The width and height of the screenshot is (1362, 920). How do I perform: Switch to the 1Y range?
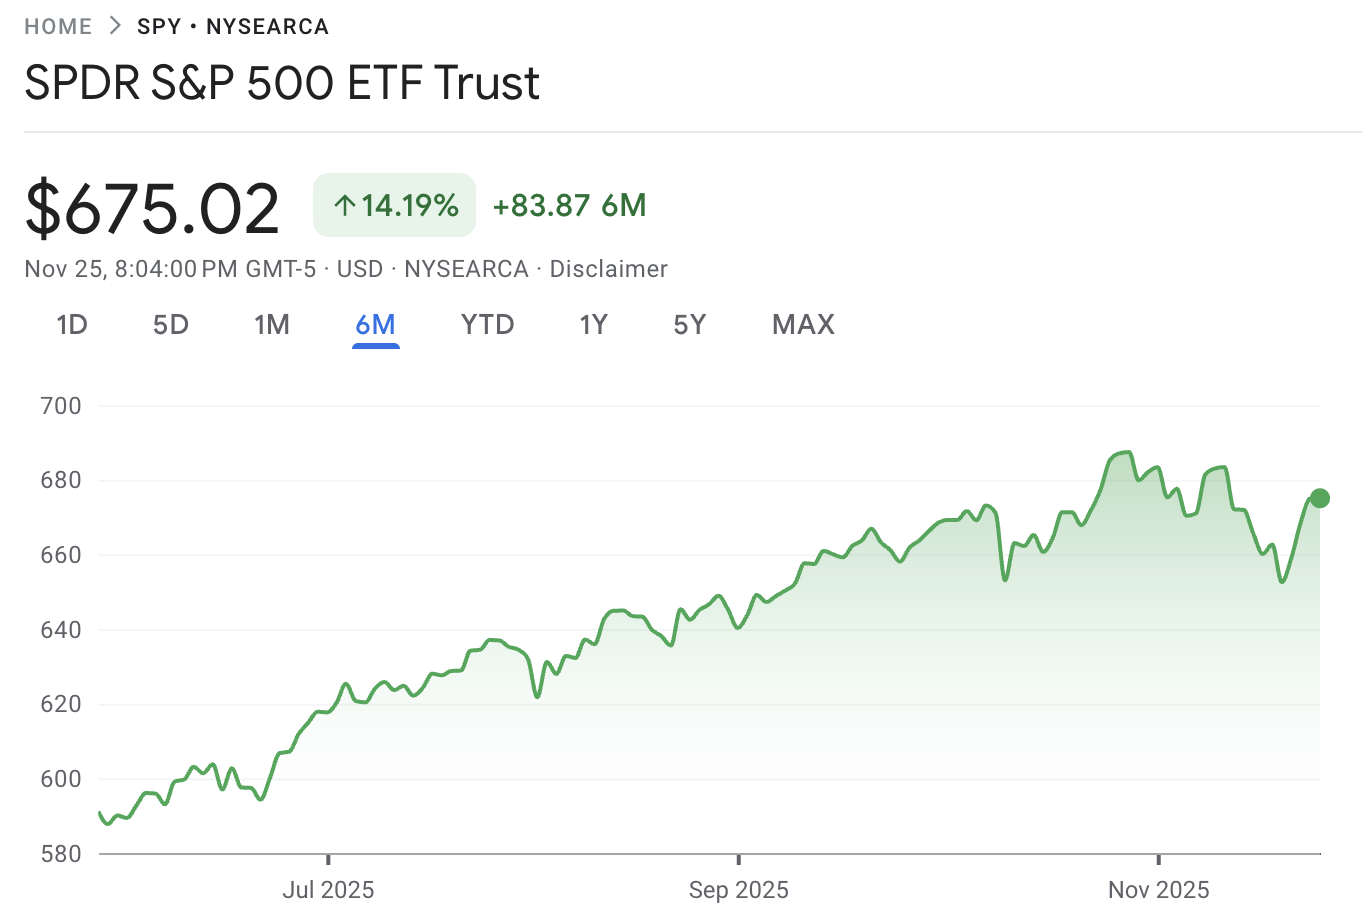(x=593, y=324)
